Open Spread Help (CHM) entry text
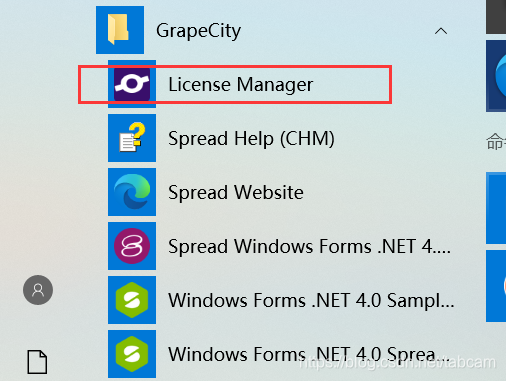Viewport: 506px width, 381px height. tap(251, 139)
